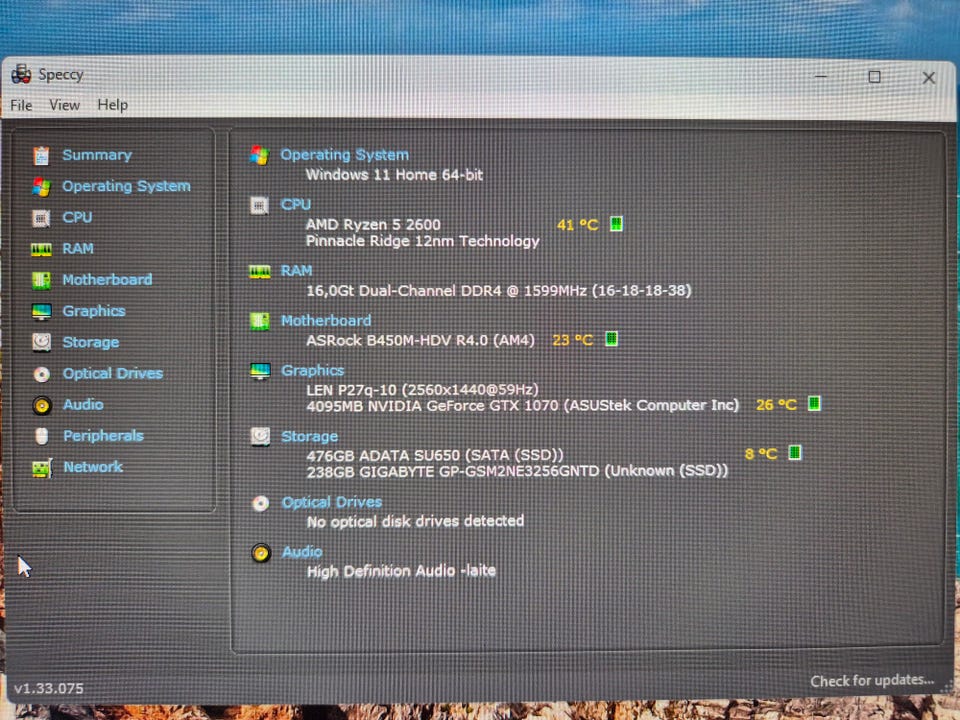
Task: Select Storage in the sidebar
Action: [91, 342]
